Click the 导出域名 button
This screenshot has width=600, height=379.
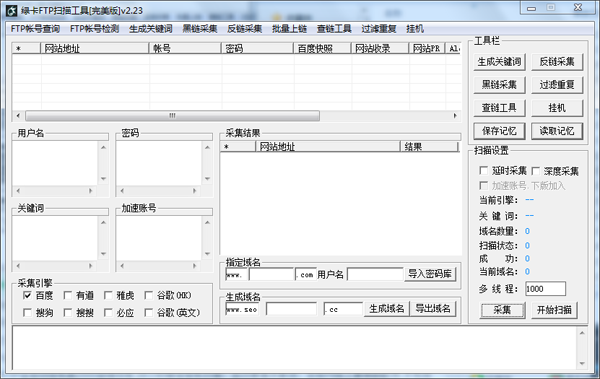click(433, 309)
